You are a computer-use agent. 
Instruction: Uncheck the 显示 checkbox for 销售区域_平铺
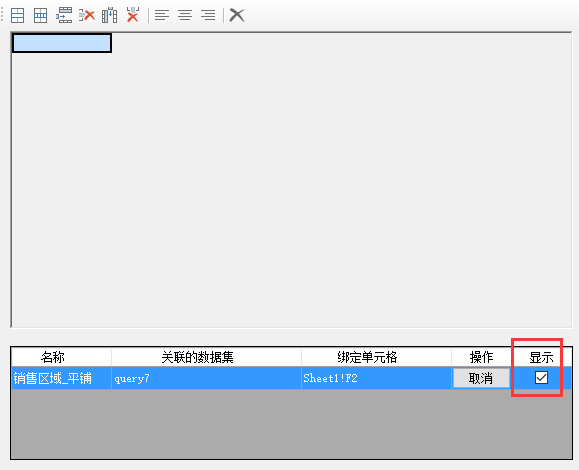click(541, 378)
